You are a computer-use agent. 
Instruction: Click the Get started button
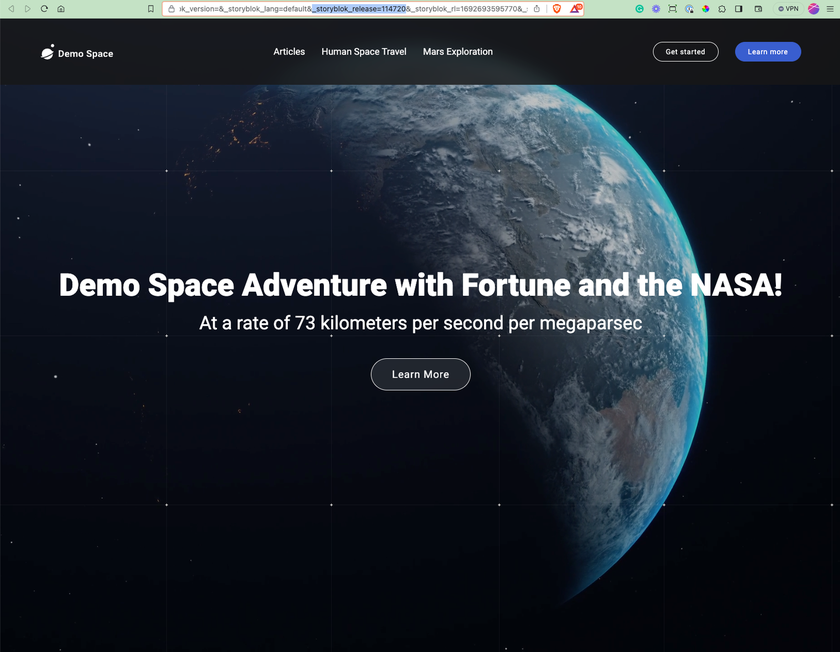pos(685,51)
